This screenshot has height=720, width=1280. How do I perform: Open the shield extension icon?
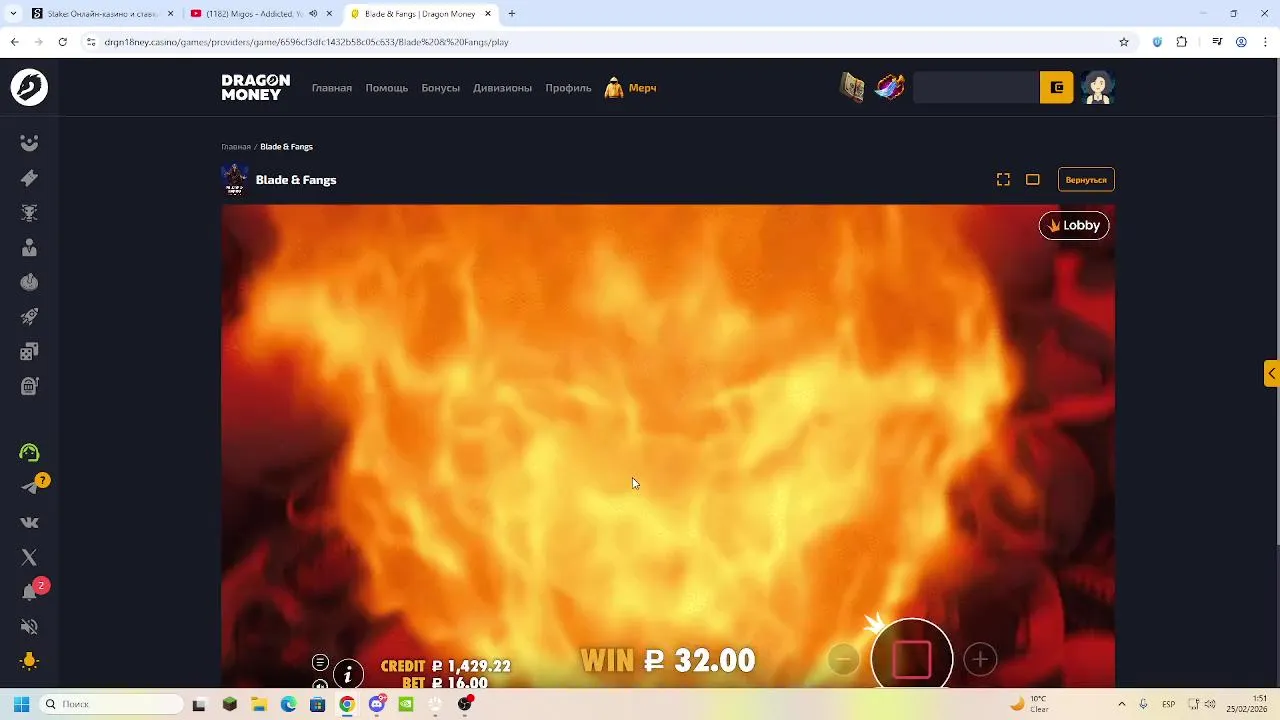1157,42
